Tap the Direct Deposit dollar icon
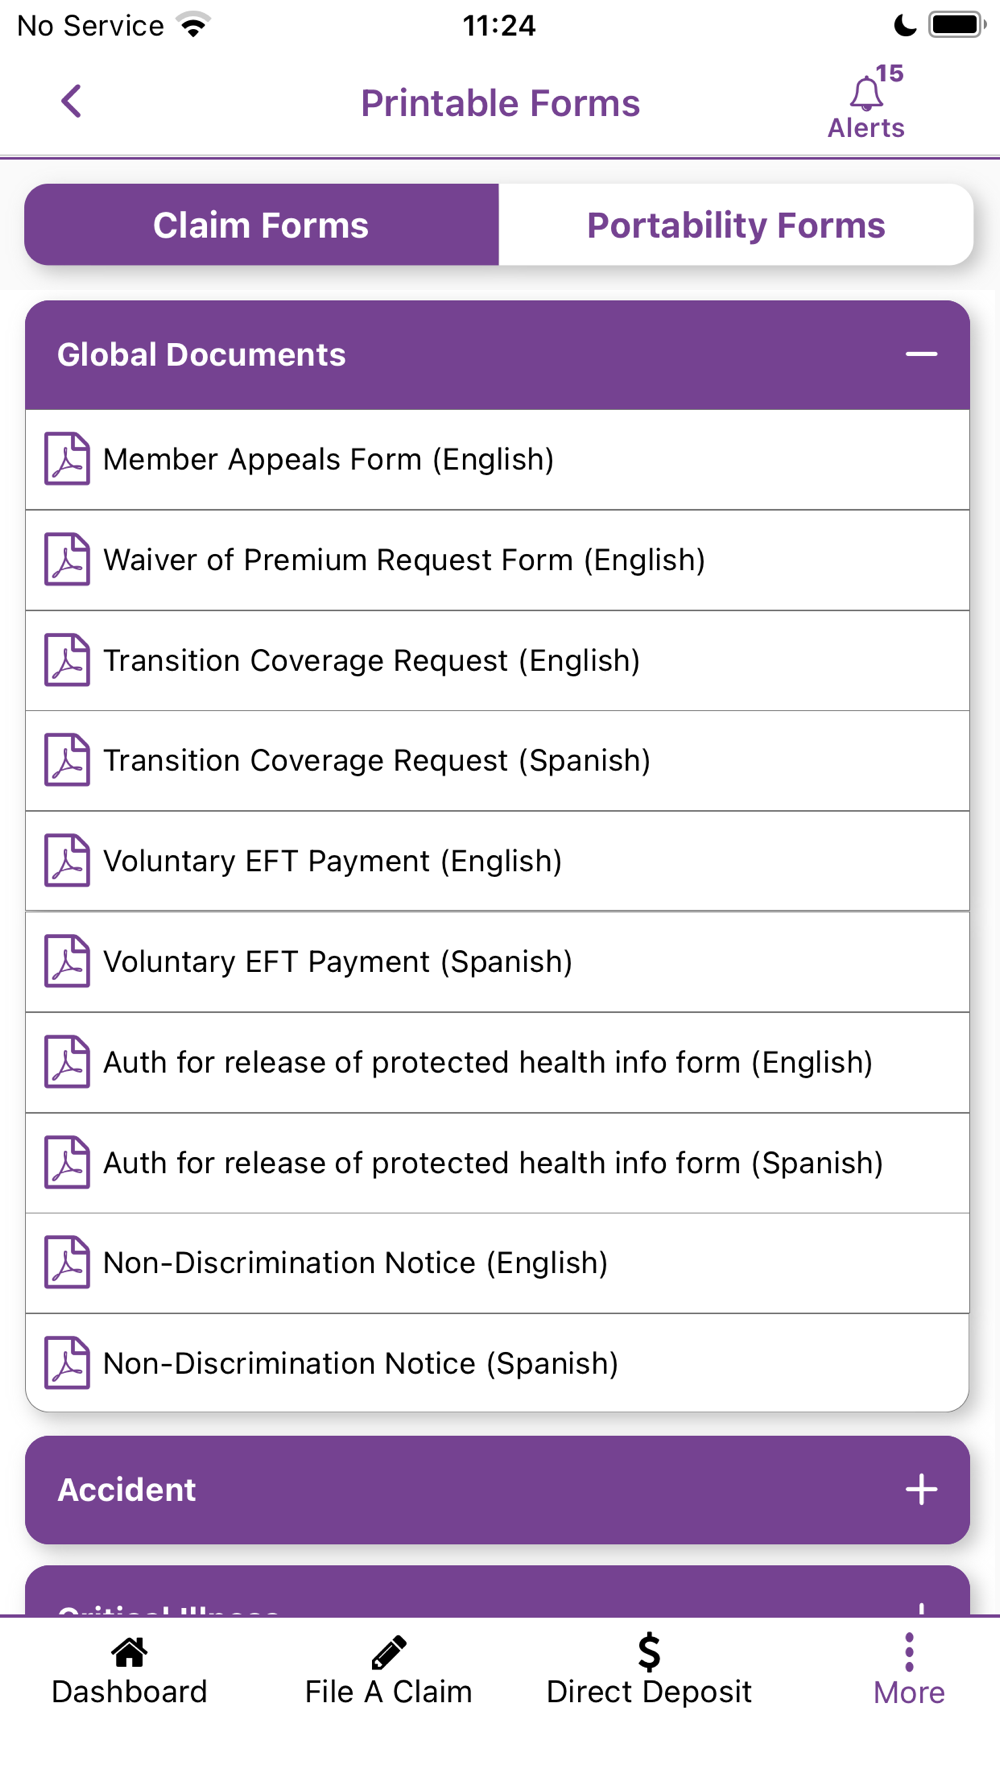Viewport: 1000px width, 1778px height. tap(649, 1652)
